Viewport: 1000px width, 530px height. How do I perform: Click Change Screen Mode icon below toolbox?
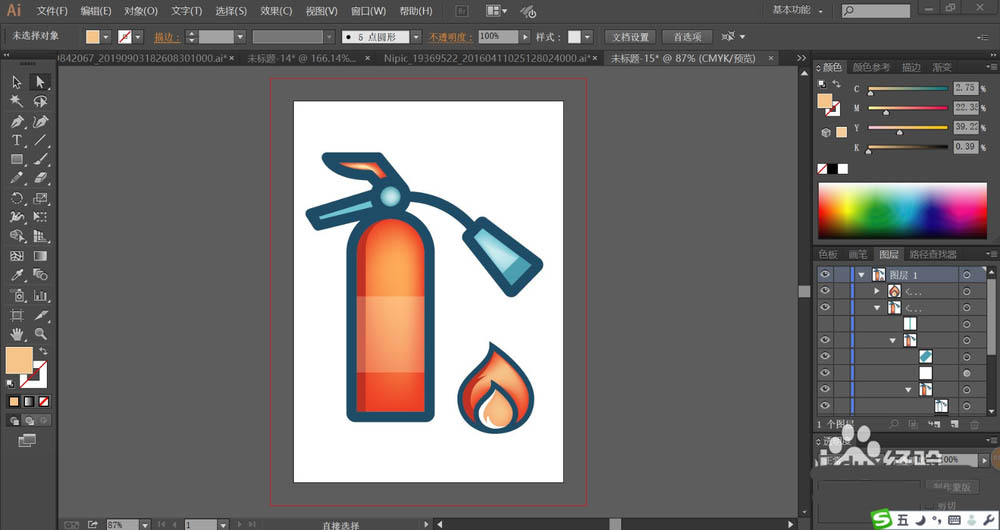point(27,440)
